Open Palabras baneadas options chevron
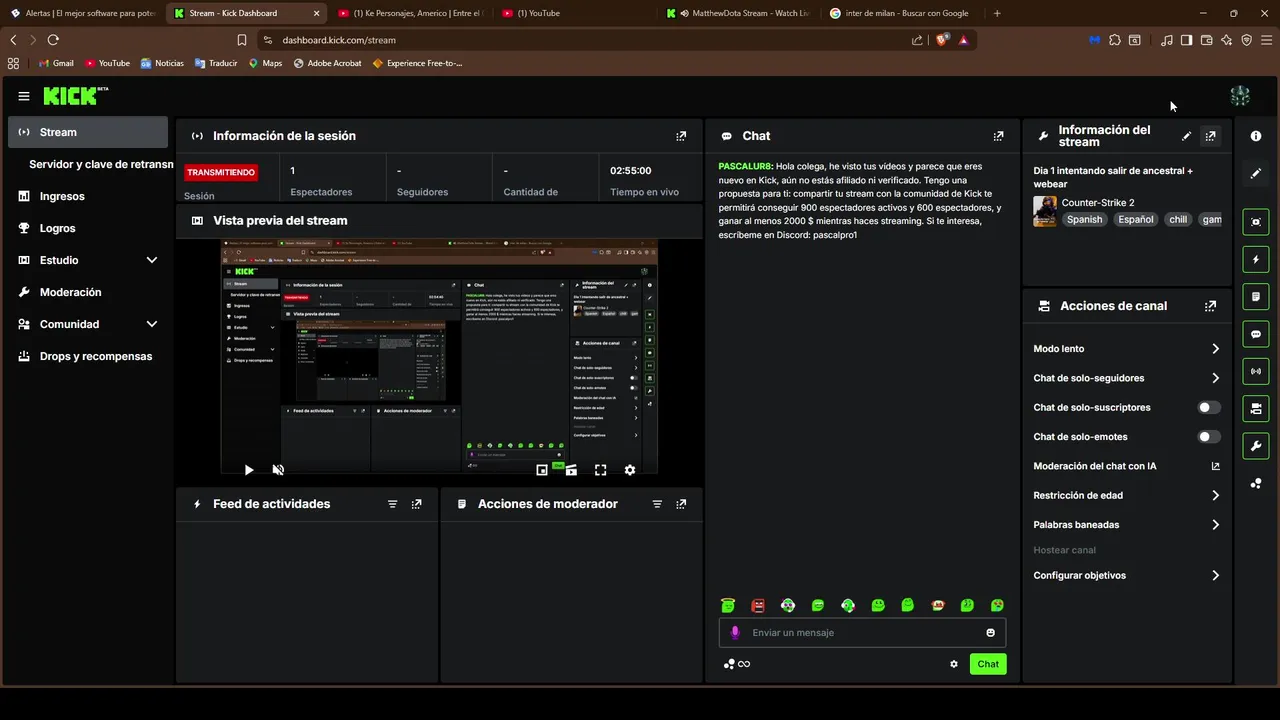The height and width of the screenshot is (720, 1280). pyautogui.click(x=1215, y=524)
